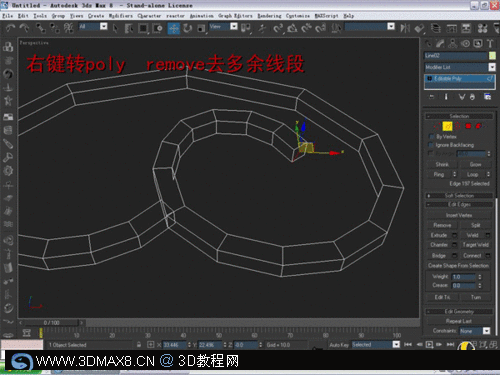
Task: Collapse the Edit Edges rollout
Action: [459, 205]
